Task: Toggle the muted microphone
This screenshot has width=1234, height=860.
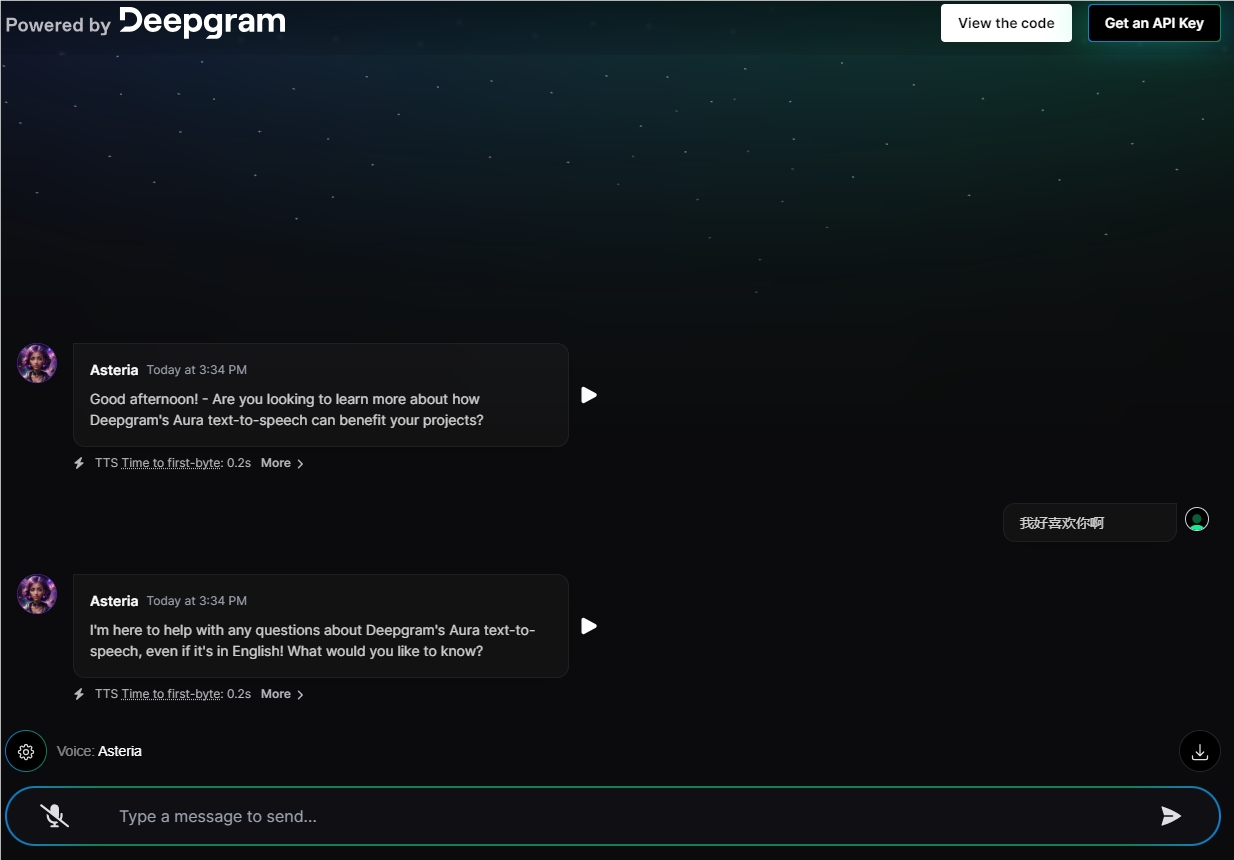Action: coord(55,816)
